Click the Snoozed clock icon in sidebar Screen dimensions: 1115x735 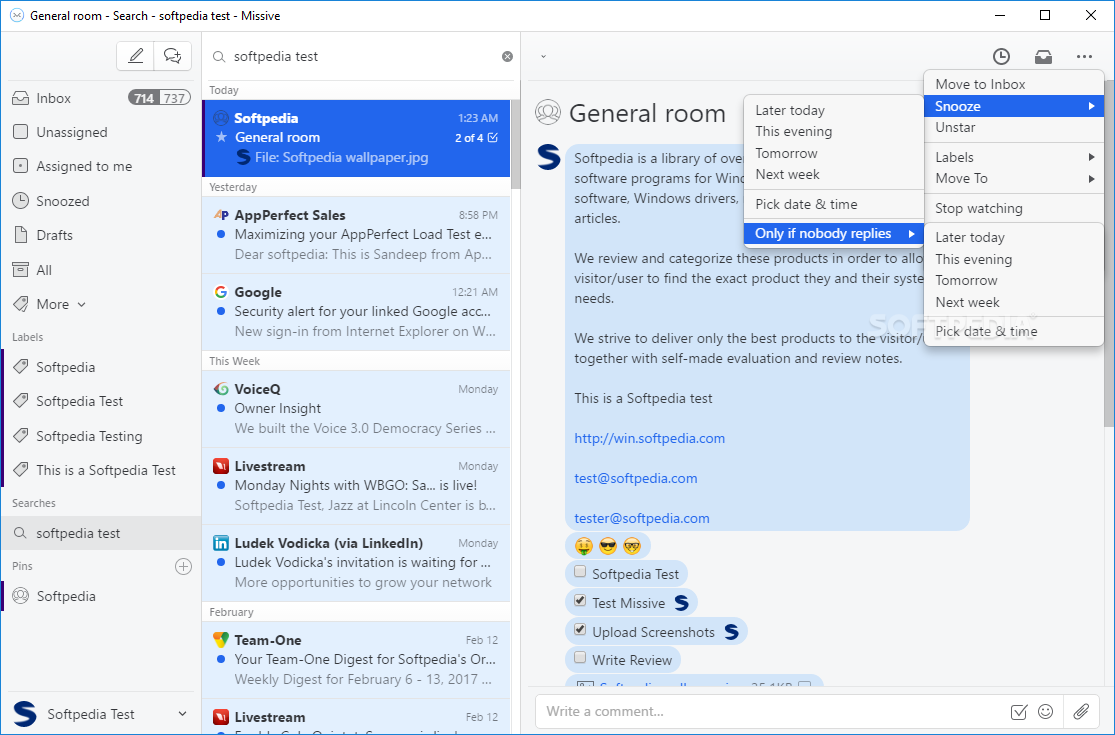point(21,200)
